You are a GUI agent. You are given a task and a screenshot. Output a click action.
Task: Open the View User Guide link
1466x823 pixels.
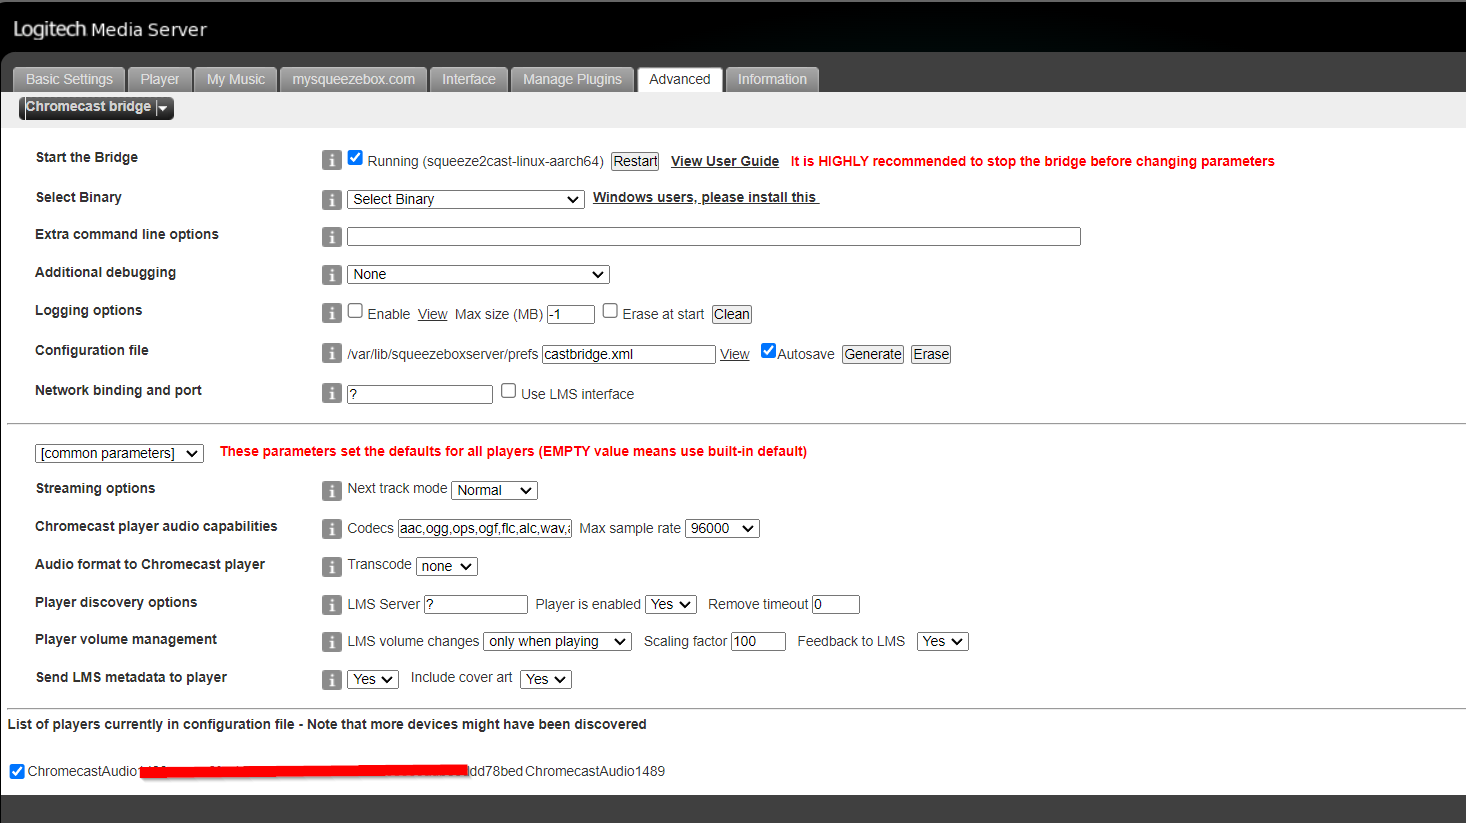[725, 161]
